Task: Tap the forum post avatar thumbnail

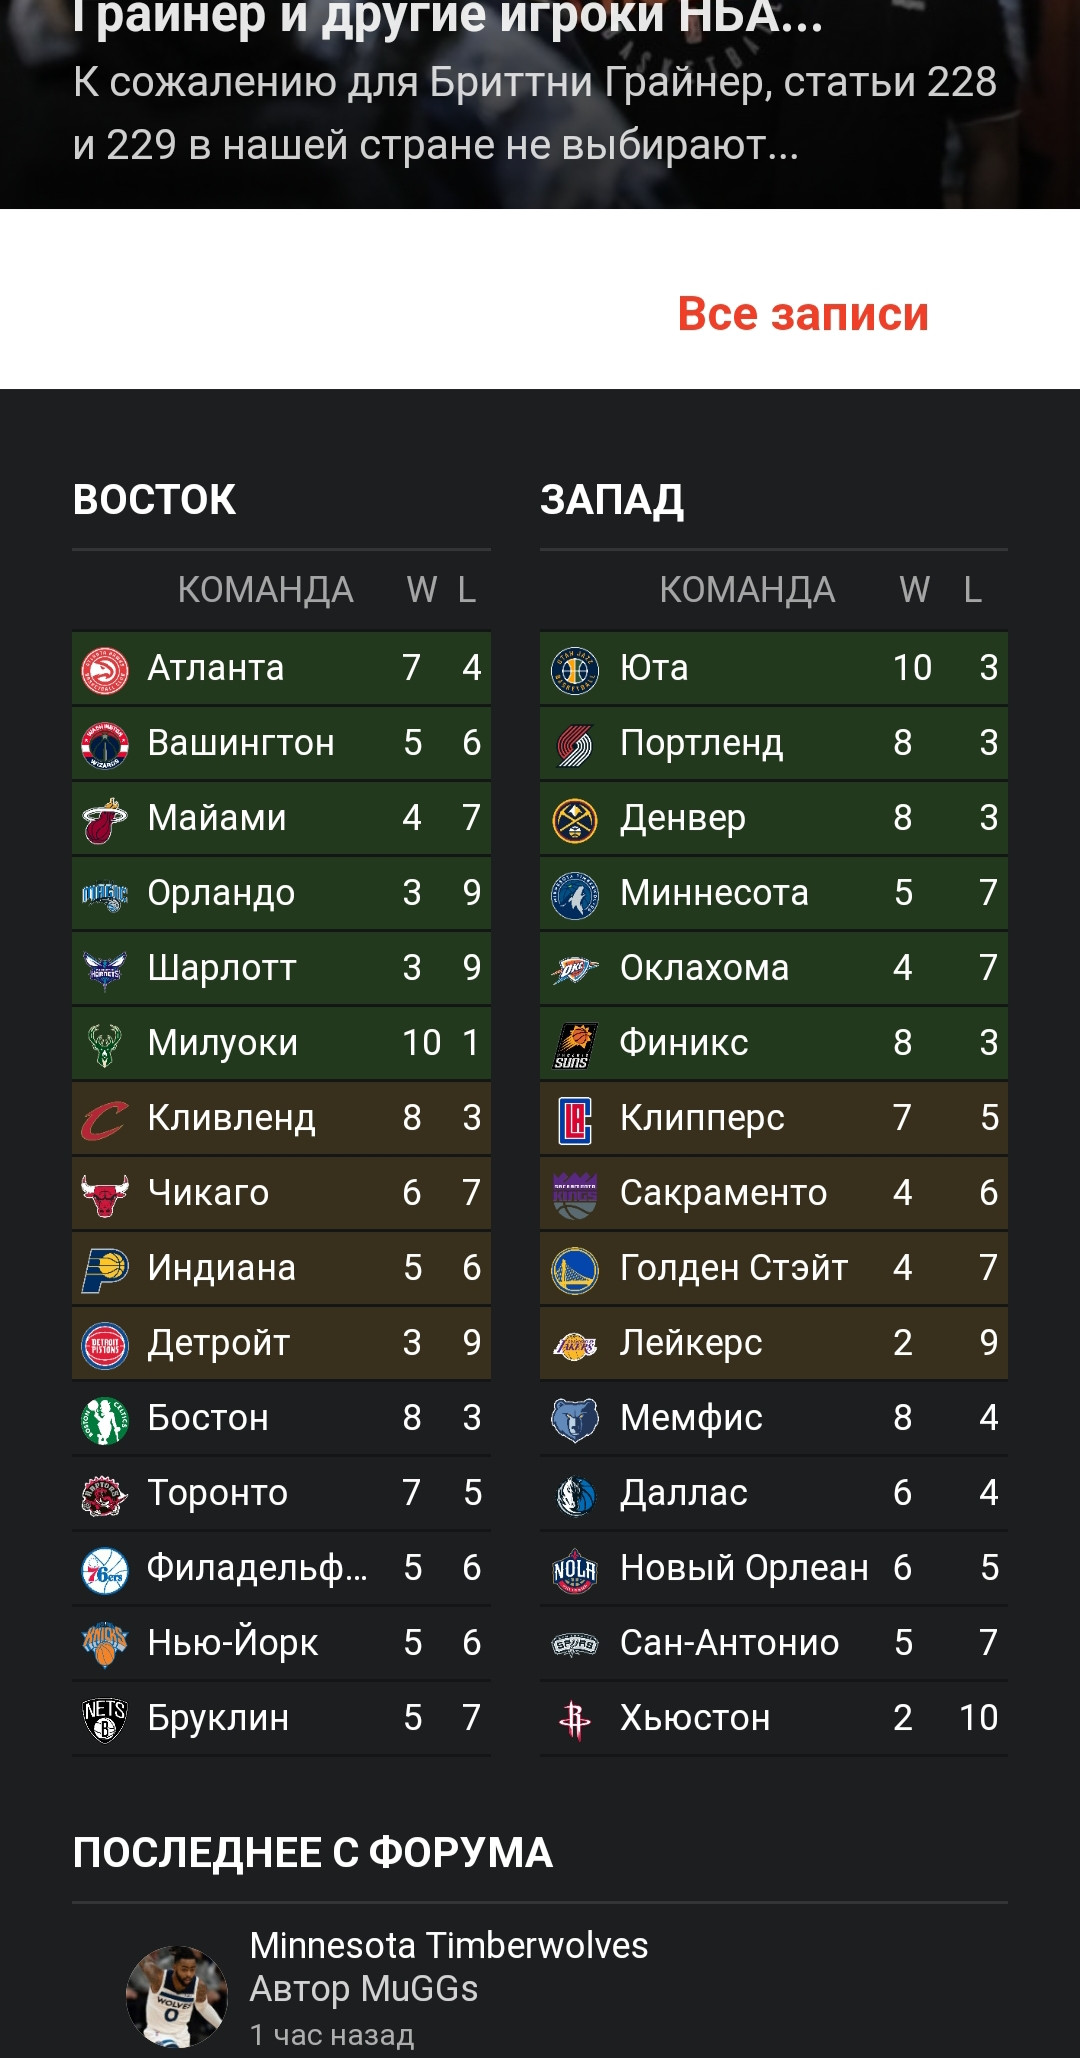Action: tap(176, 1995)
